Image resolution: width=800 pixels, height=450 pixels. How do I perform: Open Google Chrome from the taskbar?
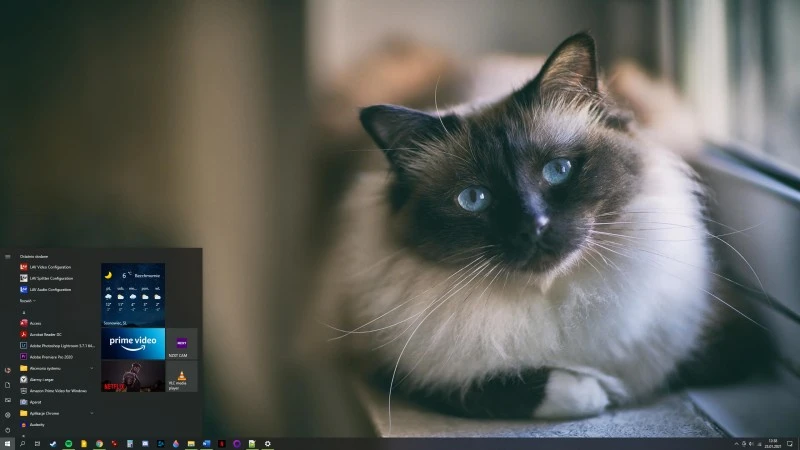99,444
